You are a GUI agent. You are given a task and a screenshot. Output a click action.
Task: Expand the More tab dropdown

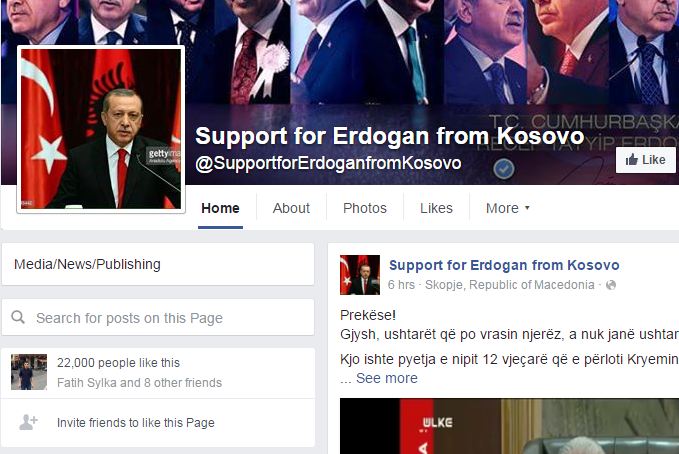(x=508, y=208)
